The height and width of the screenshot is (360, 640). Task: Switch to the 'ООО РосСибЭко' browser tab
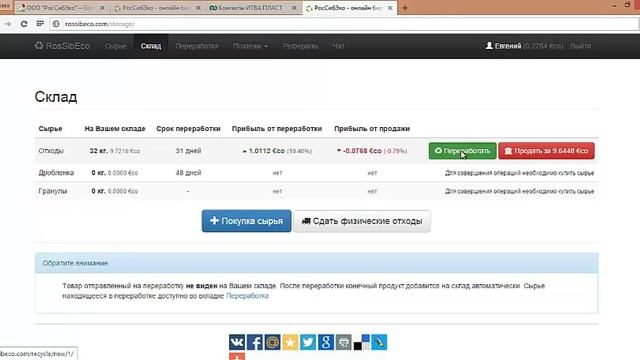(x=60, y=8)
